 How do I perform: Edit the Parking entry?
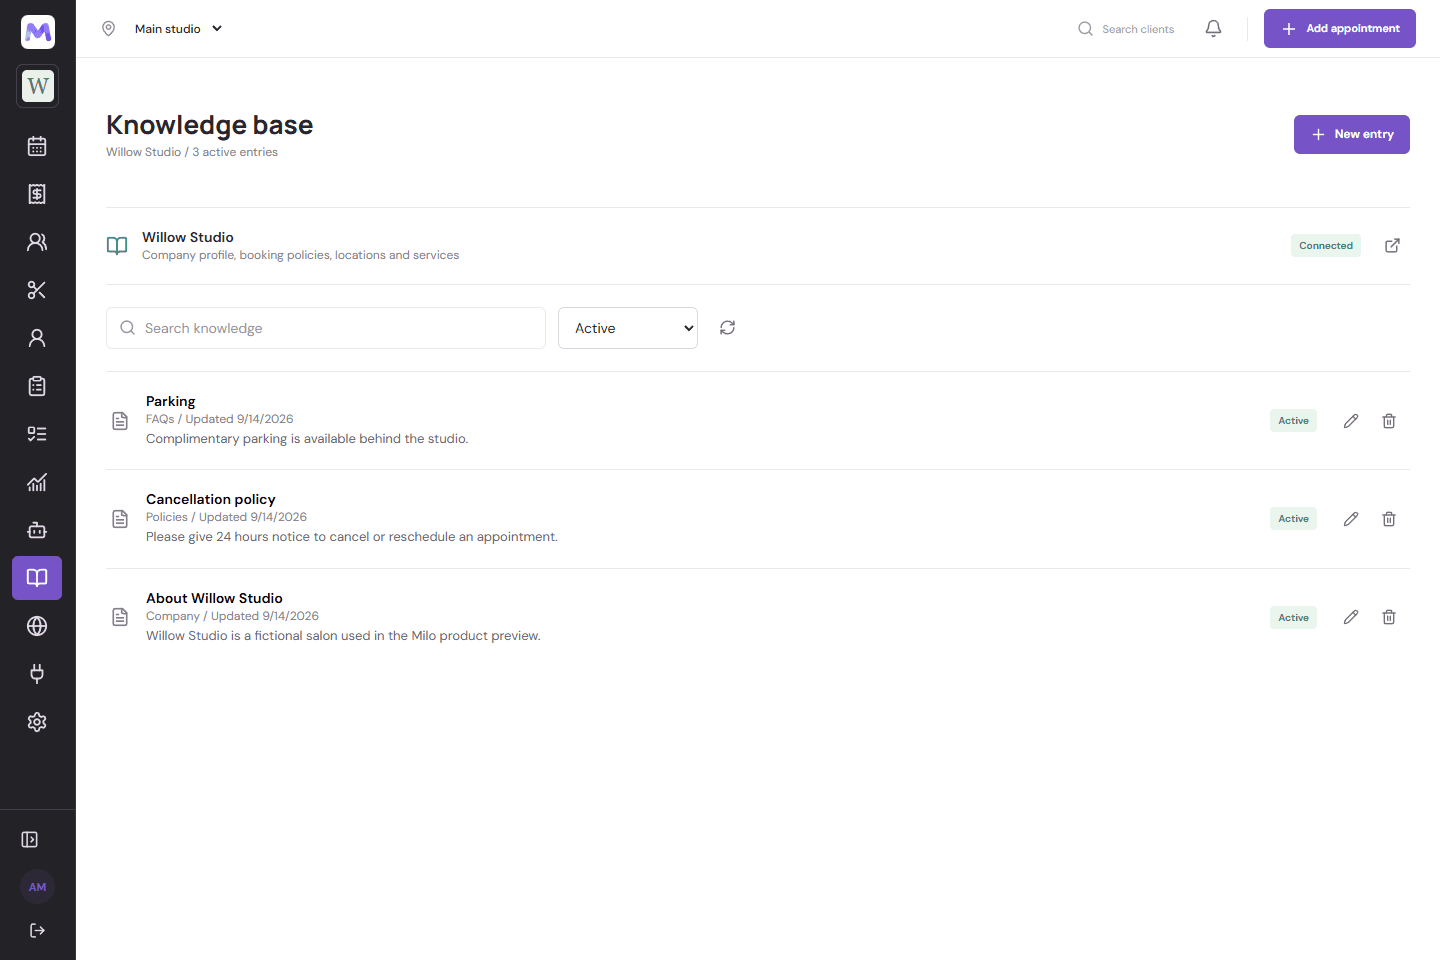1351,421
